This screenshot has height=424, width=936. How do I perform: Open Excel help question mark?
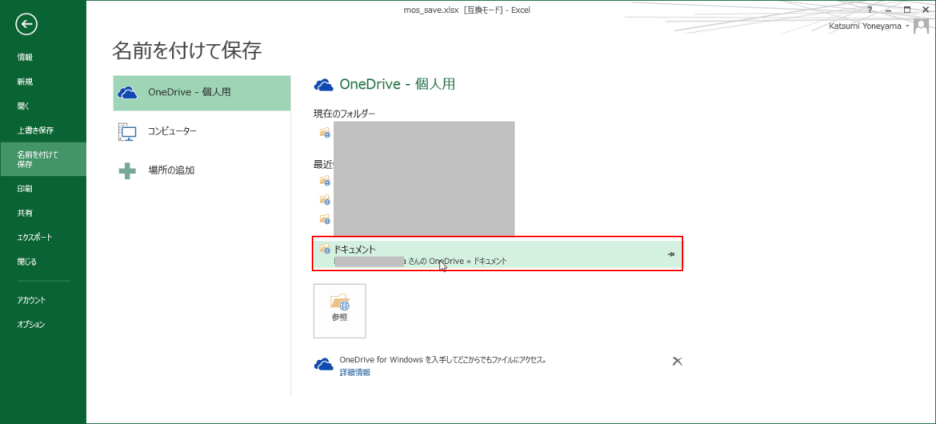(x=870, y=10)
